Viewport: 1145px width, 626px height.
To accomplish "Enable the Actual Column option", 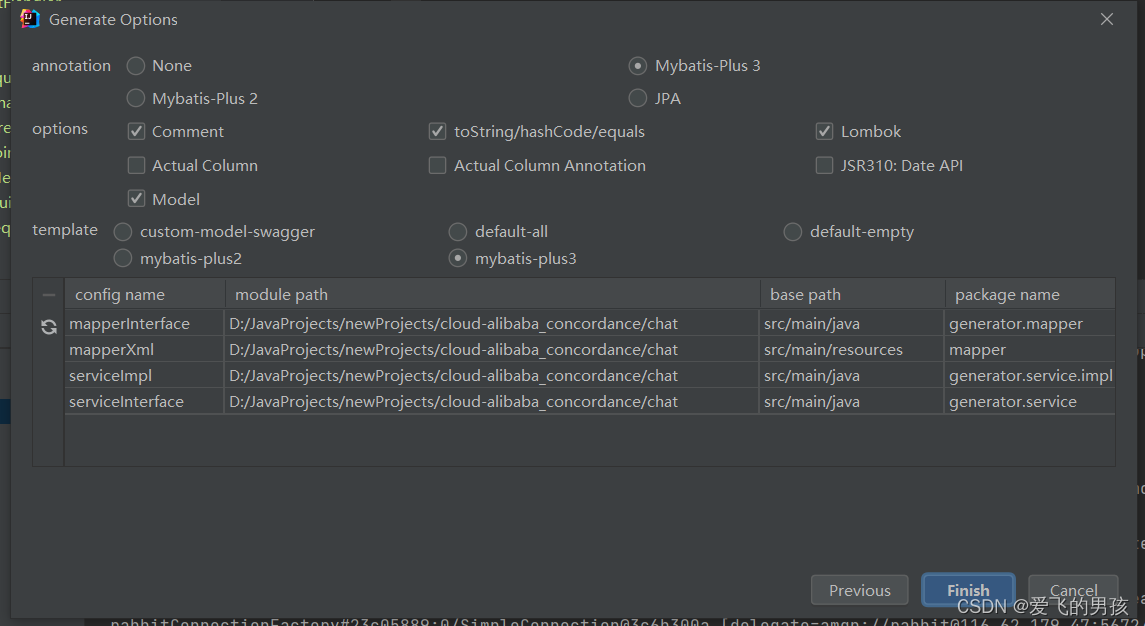I will 136,165.
